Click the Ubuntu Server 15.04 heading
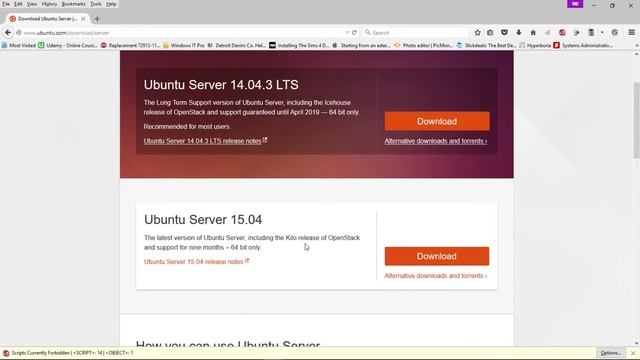This screenshot has height=360, width=640. click(203, 220)
